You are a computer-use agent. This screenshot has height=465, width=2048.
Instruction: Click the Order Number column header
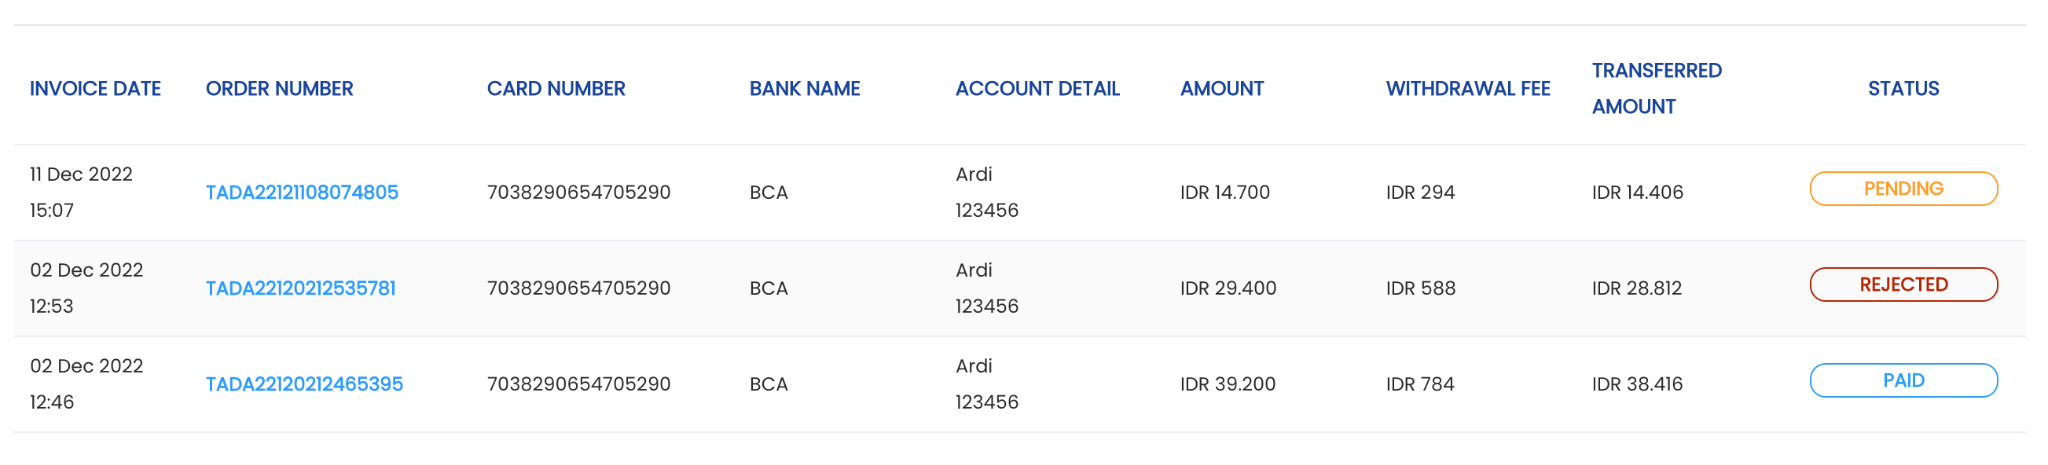click(279, 89)
